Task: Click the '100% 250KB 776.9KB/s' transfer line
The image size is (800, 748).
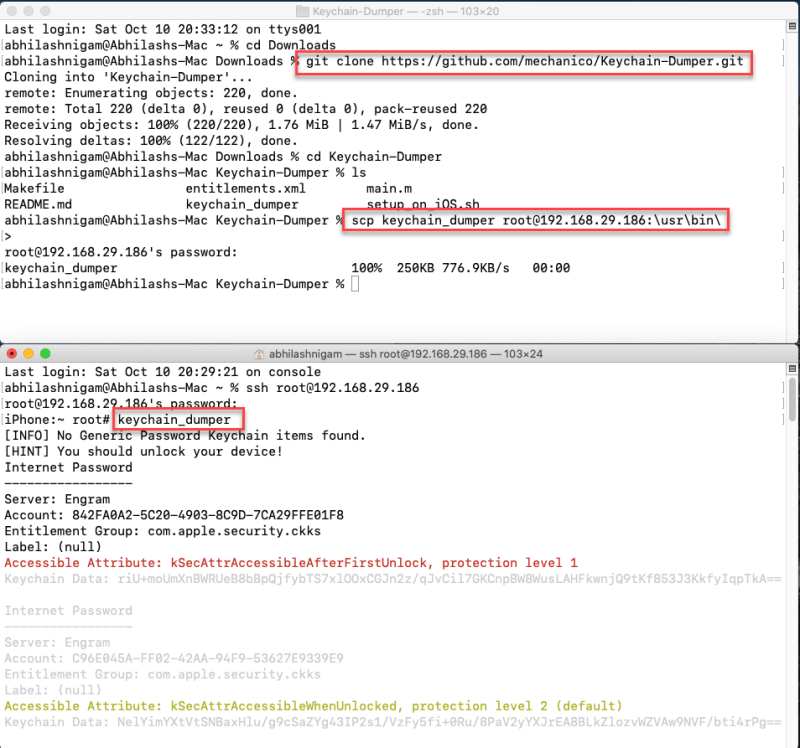Action: (x=287, y=268)
